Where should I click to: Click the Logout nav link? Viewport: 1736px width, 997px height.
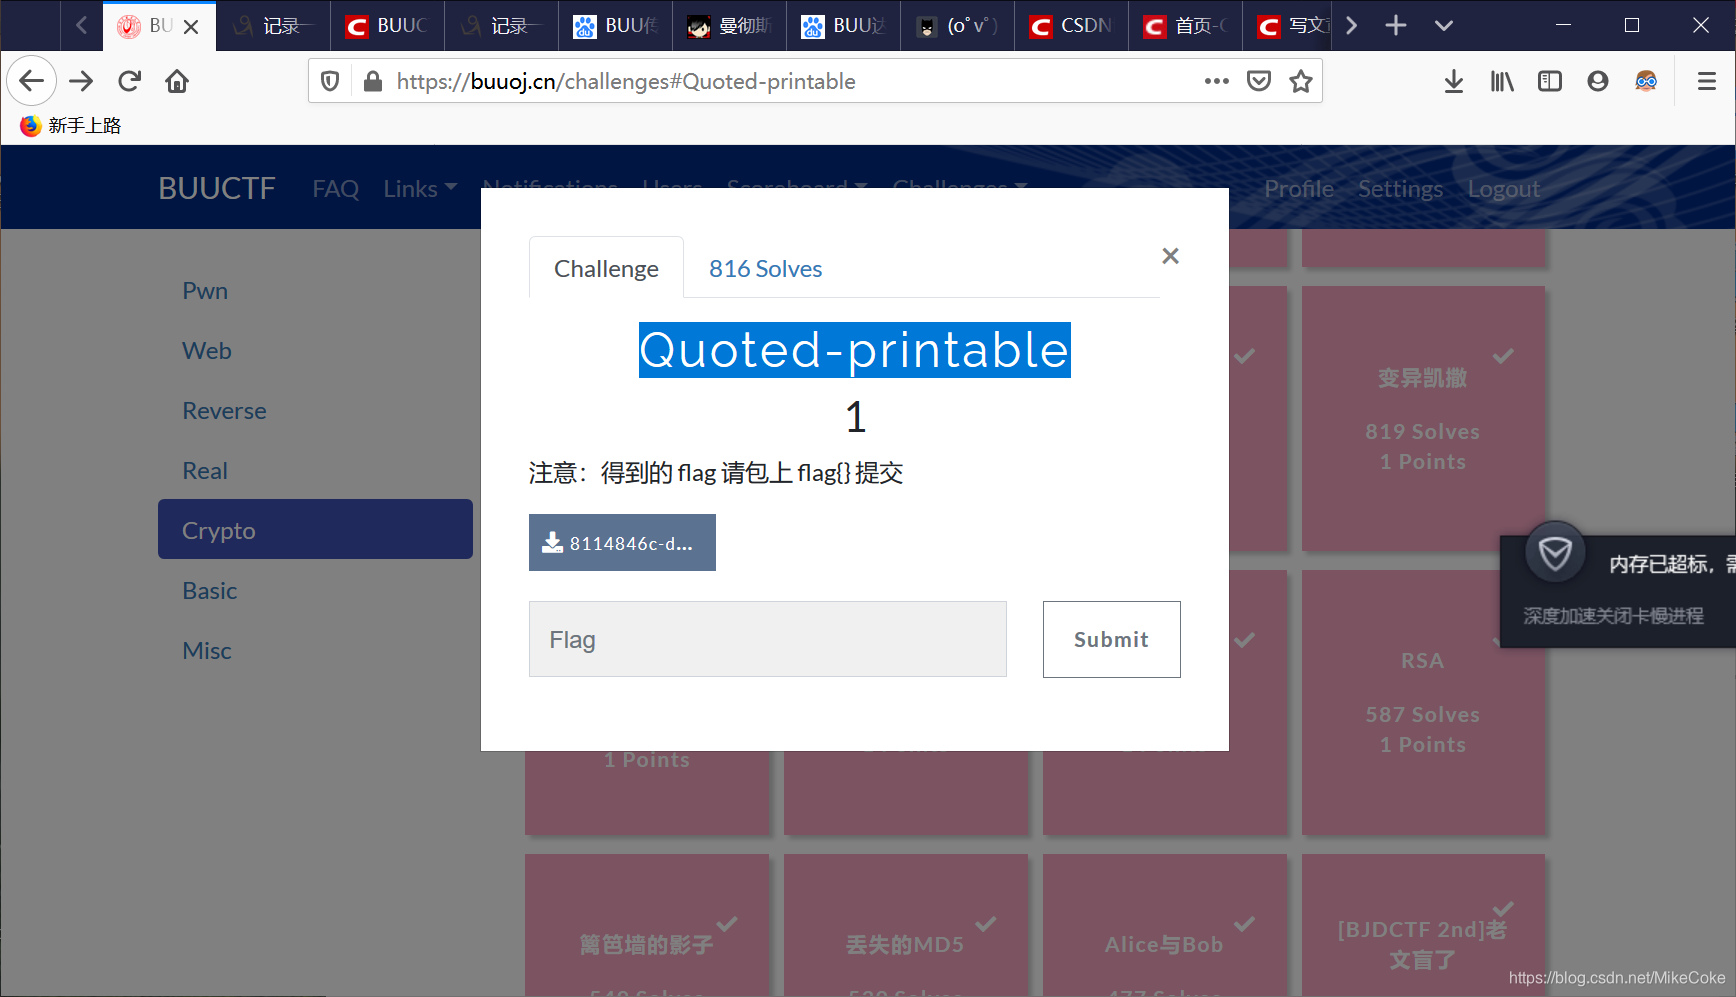pos(1503,188)
